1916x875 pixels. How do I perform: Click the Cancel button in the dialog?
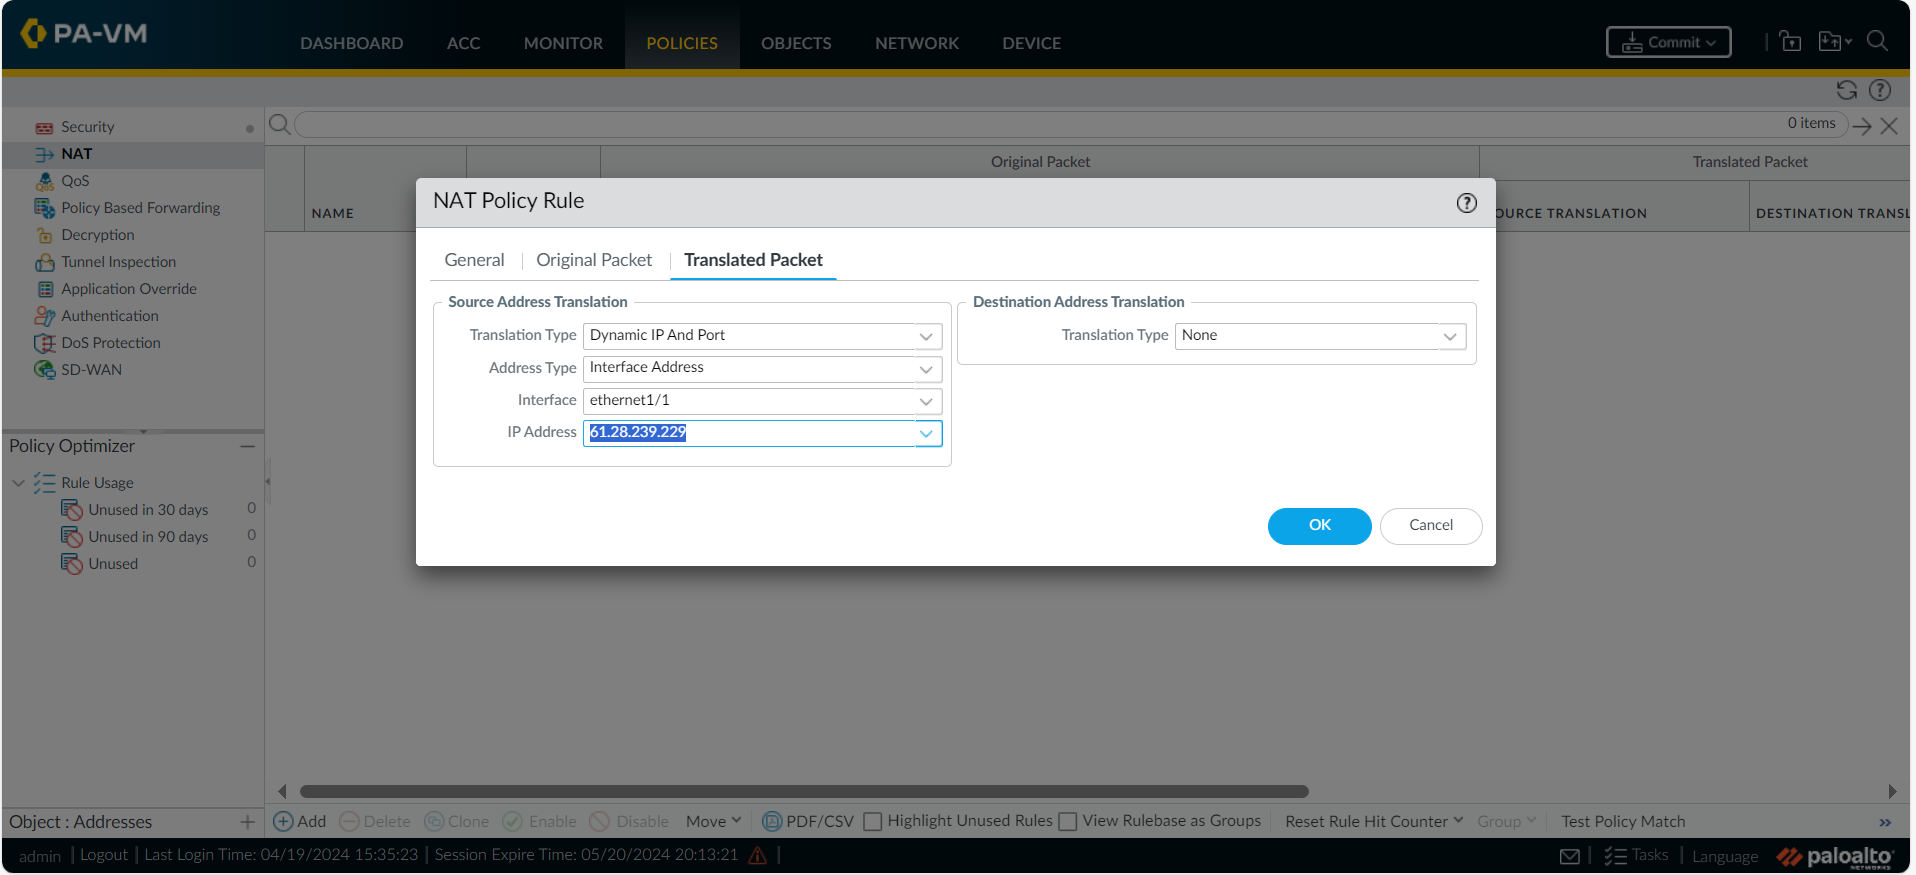coord(1430,526)
